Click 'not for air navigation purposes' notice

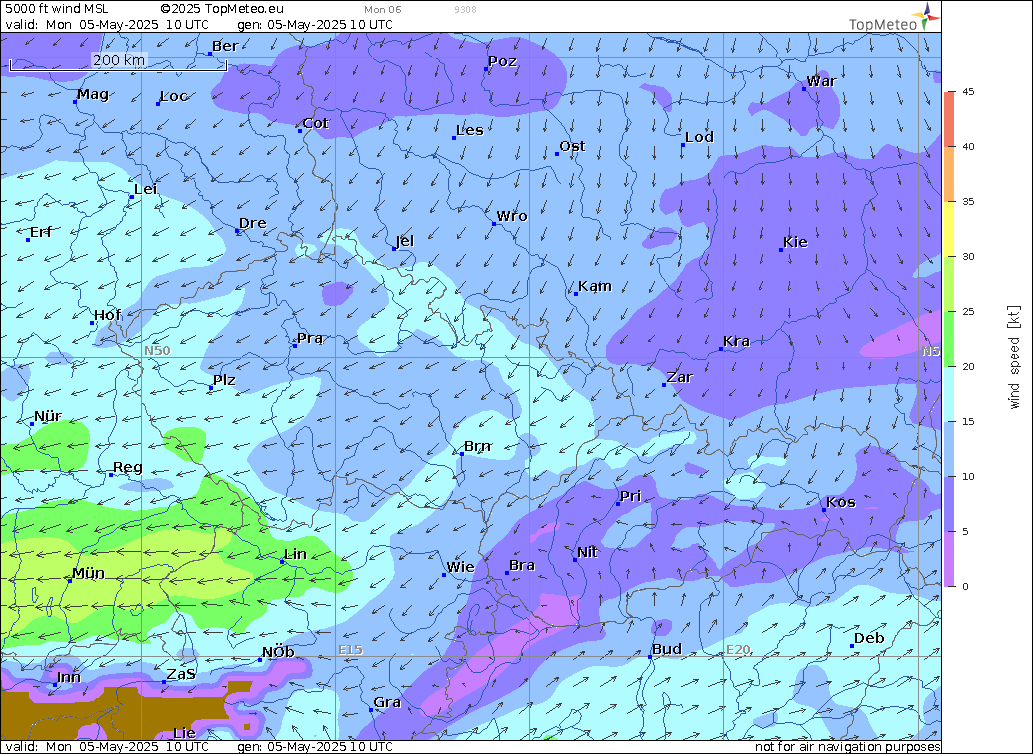[847, 747]
